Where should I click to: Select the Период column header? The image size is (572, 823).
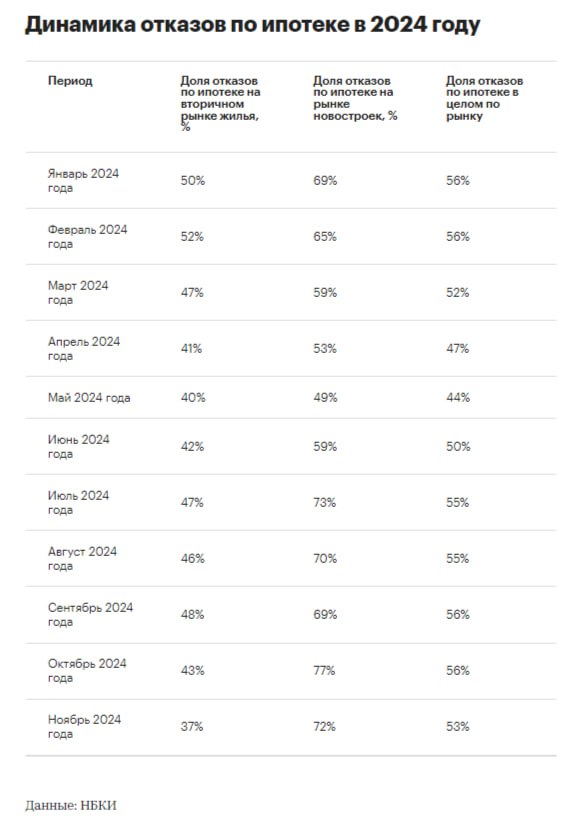tap(70, 81)
